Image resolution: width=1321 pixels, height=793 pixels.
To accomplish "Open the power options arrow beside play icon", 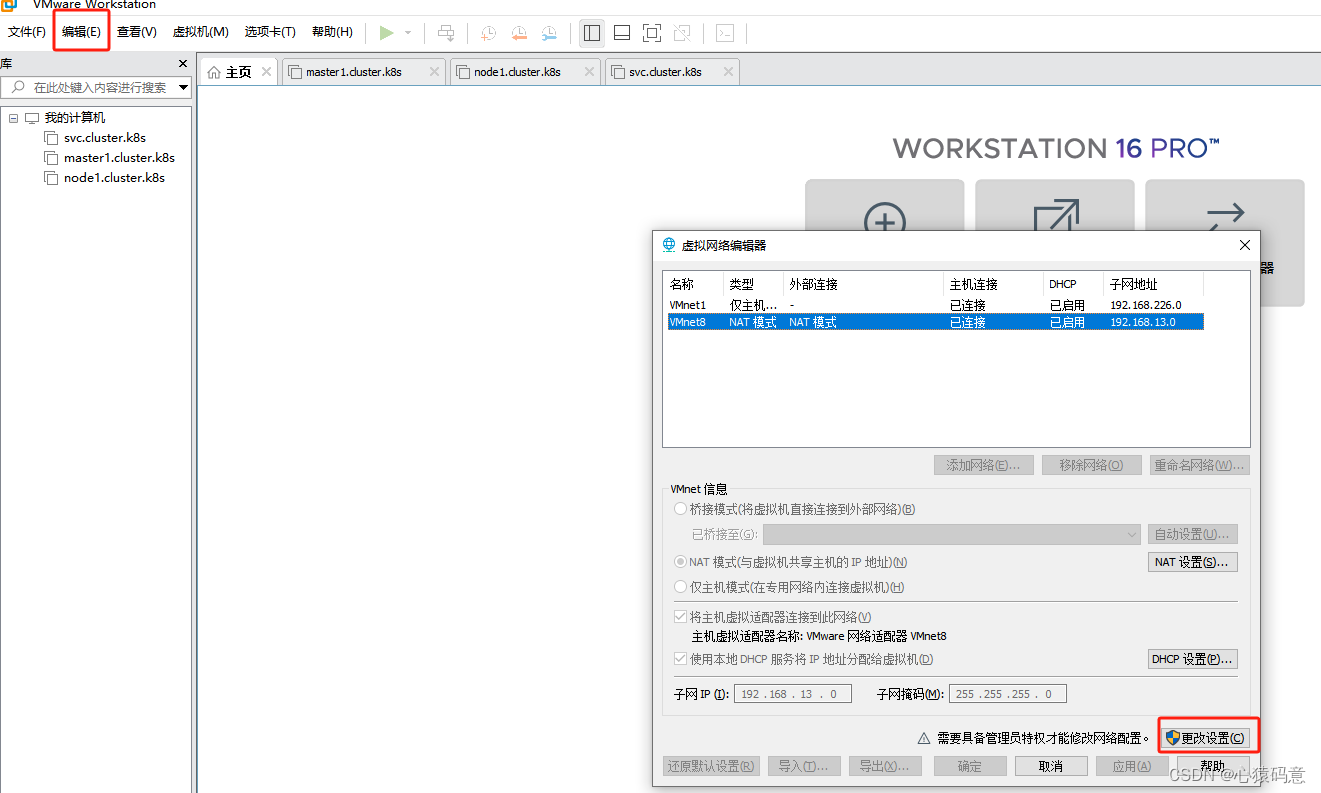I will click(x=408, y=33).
